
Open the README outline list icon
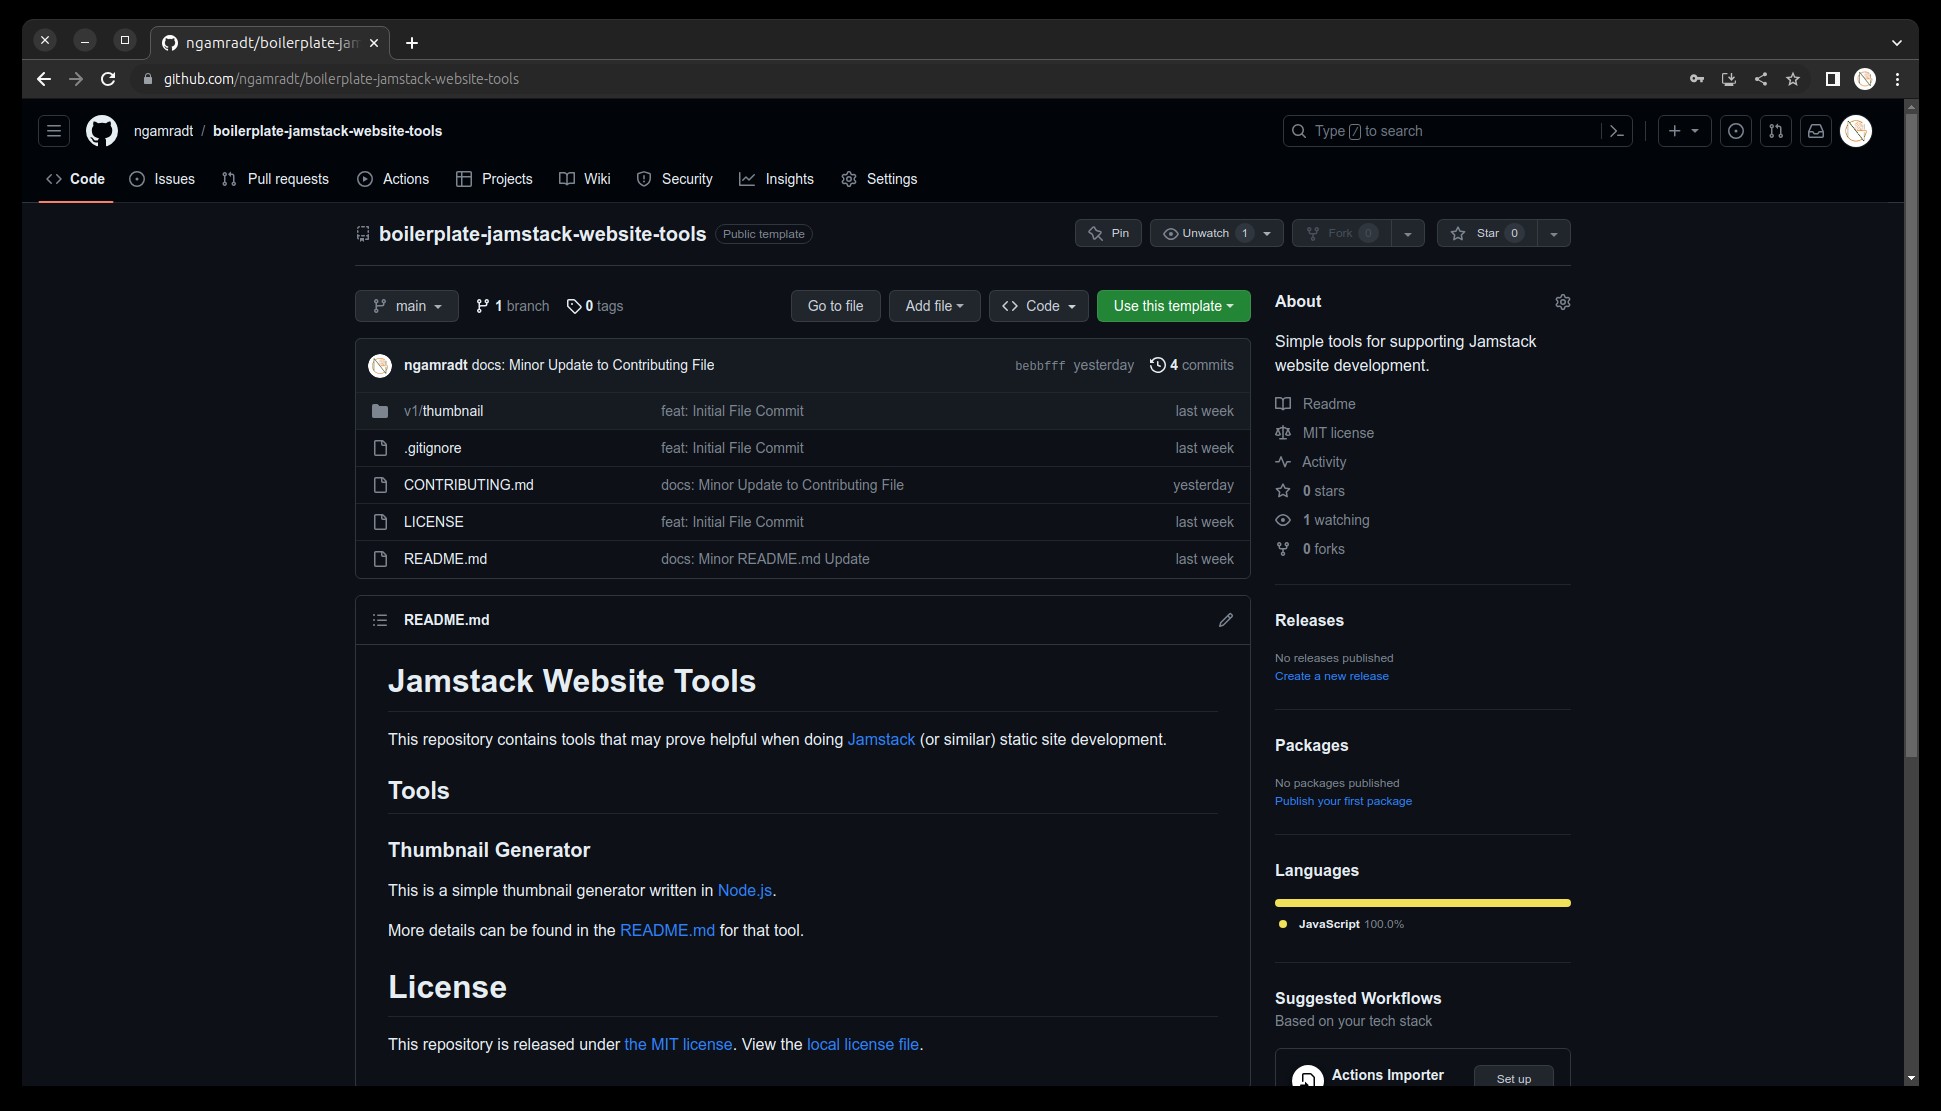pyautogui.click(x=380, y=620)
